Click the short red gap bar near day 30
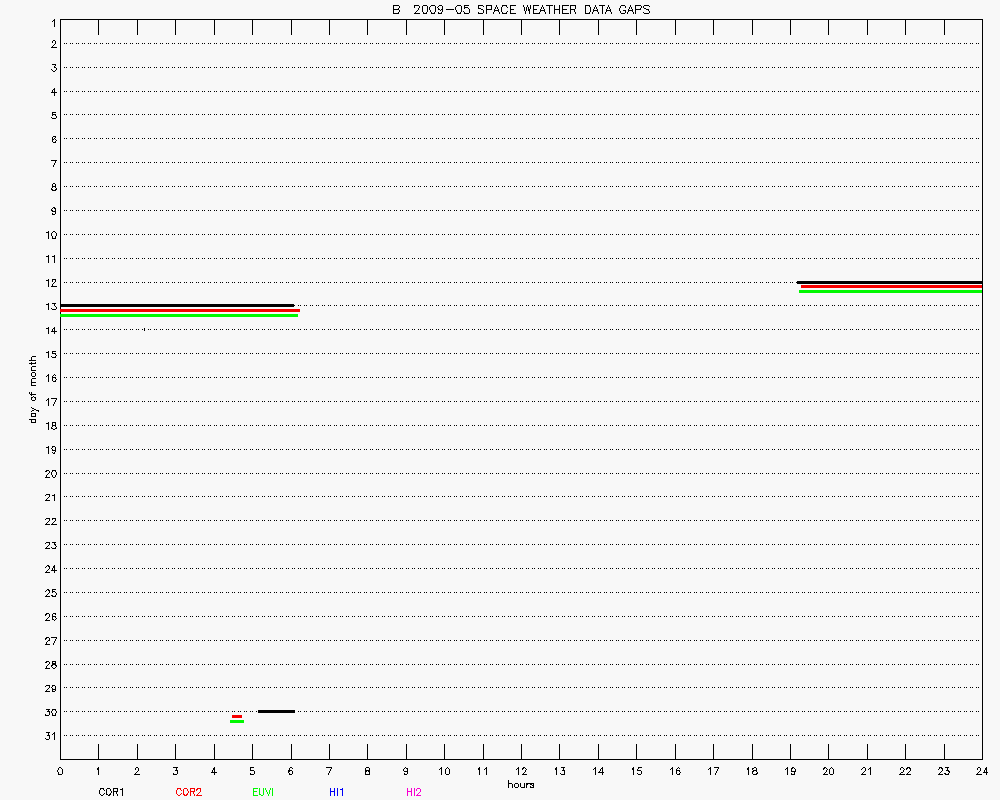 (237, 716)
